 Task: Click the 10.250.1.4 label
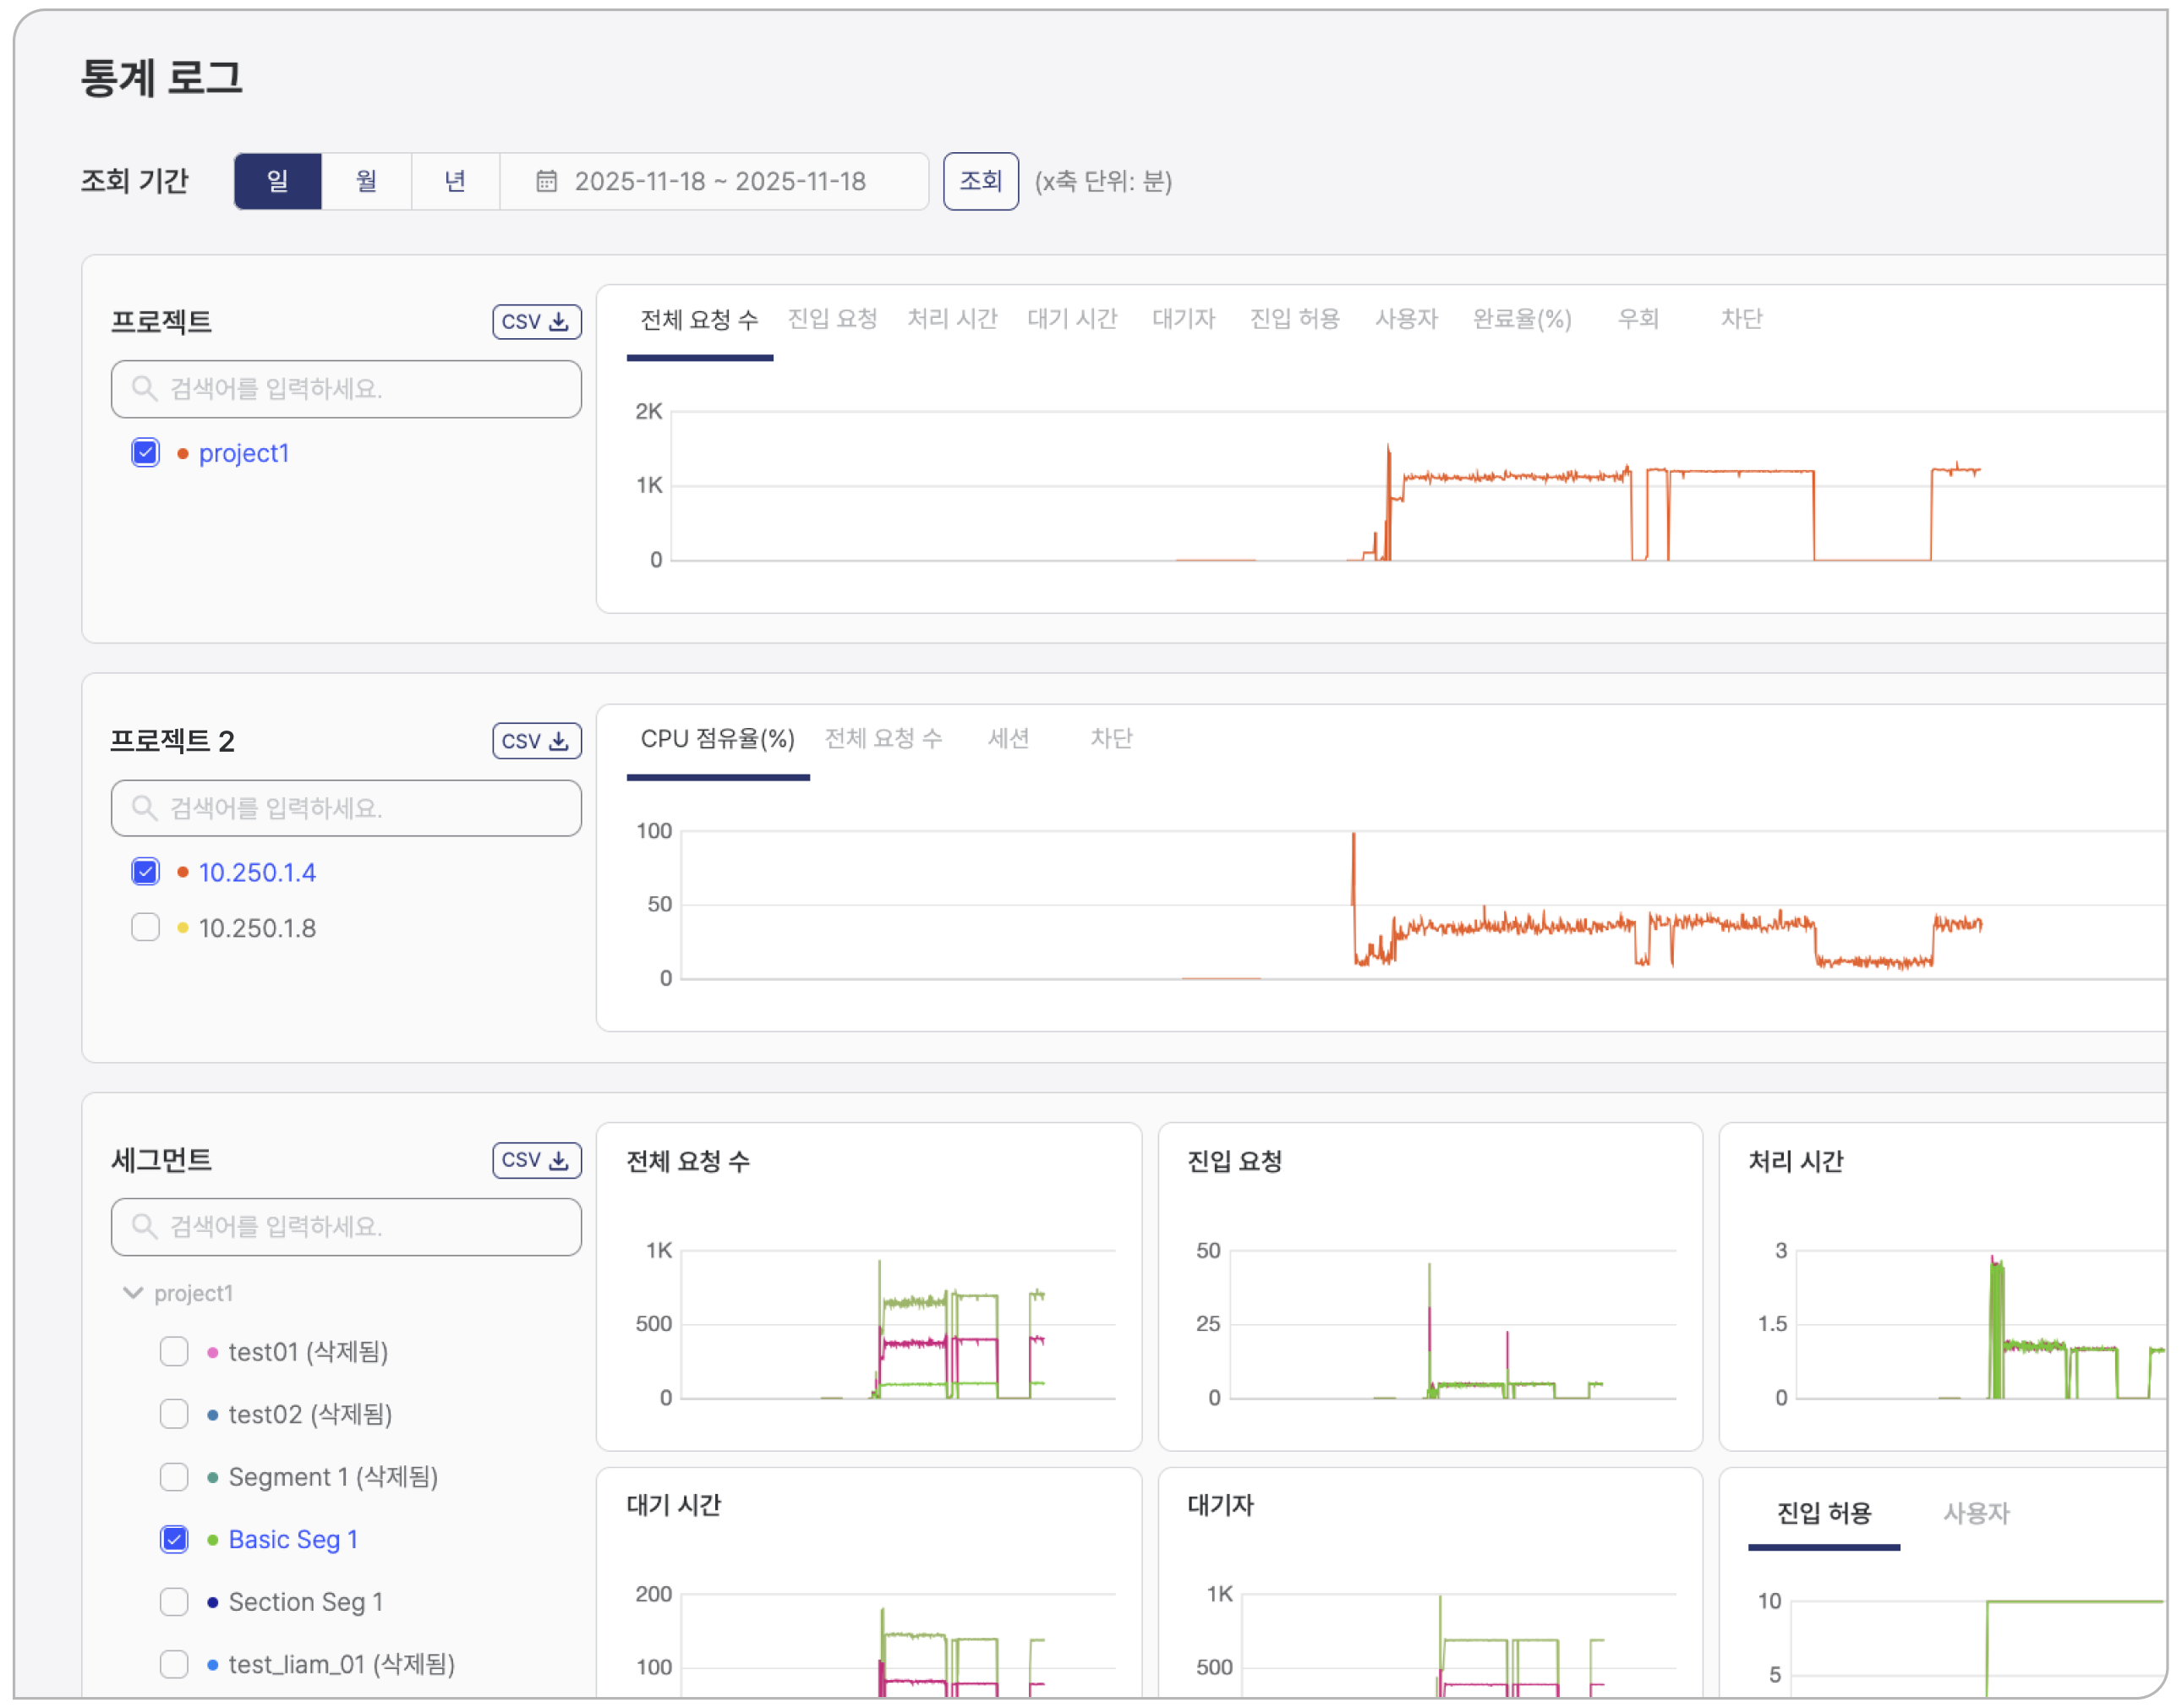(257, 872)
